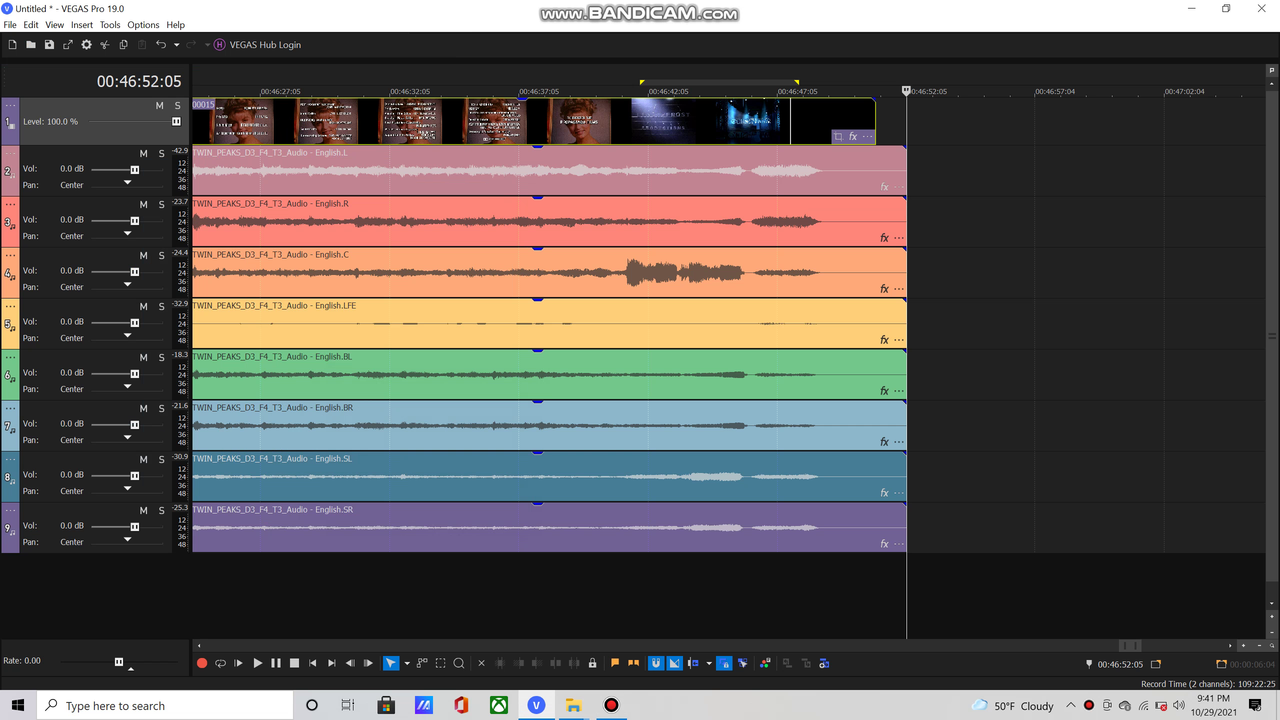Screen dimensions: 1280x720
Task: Select the Zoom magnifier tool
Action: pyautogui.click(x=459, y=663)
